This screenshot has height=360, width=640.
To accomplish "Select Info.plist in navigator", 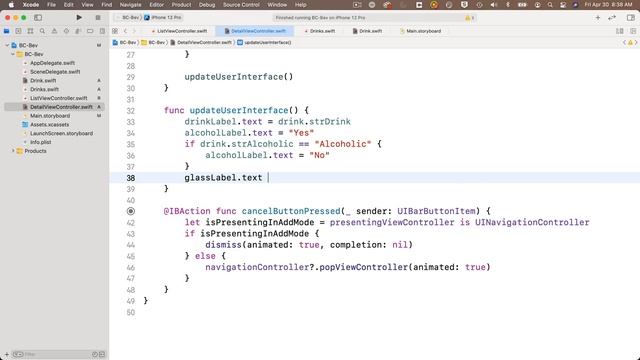I will [40, 142].
